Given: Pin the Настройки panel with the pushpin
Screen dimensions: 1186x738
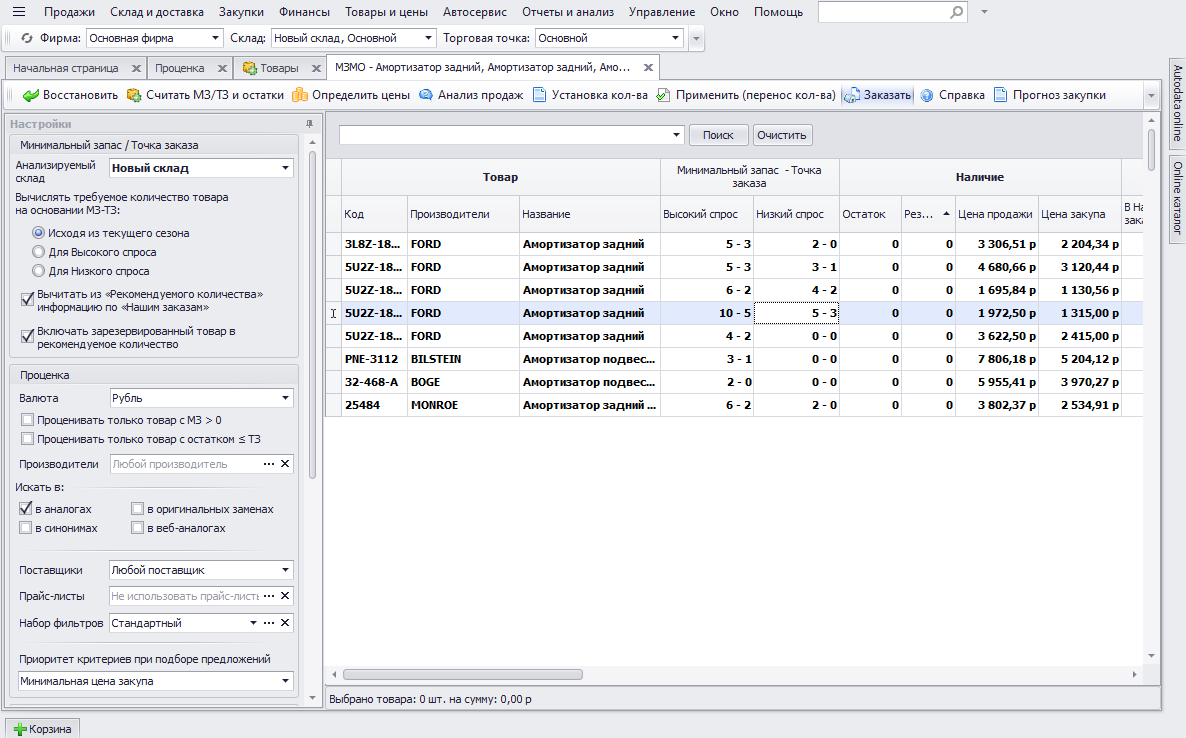Looking at the screenshot, I should coord(309,124).
